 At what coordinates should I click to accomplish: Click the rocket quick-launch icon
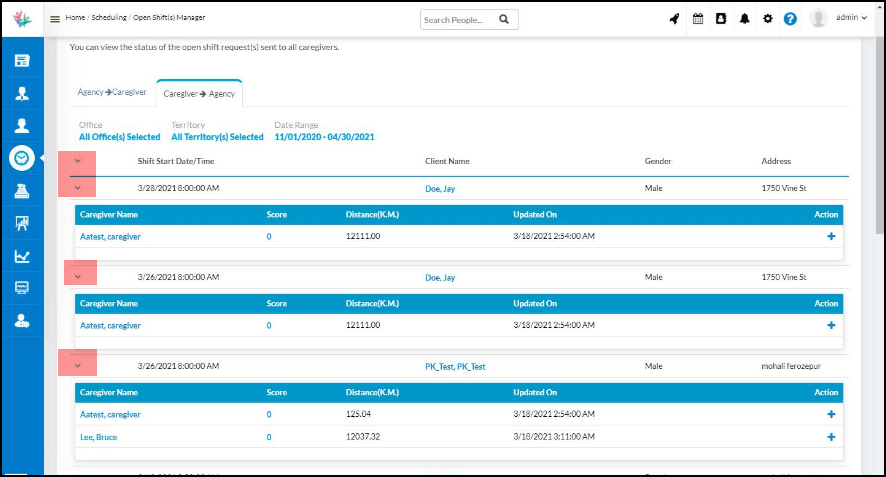(x=676, y=19)
